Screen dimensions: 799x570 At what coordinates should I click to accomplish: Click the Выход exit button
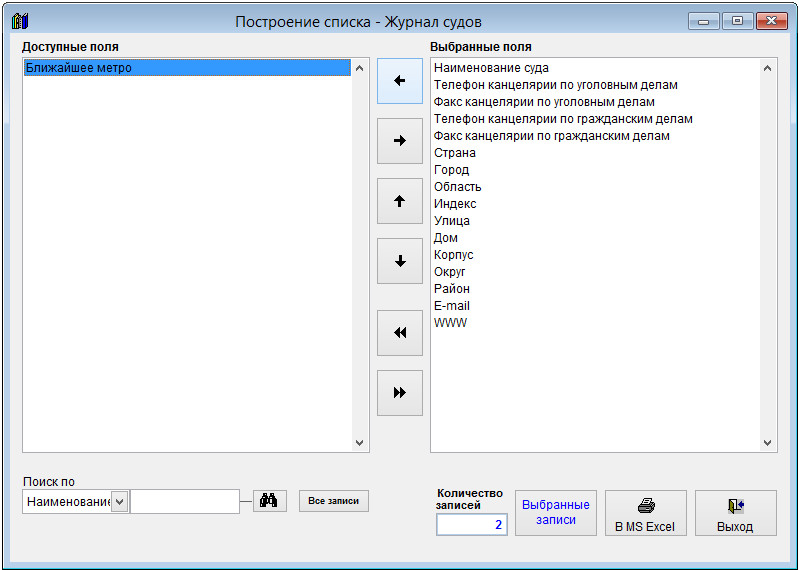tap(736, 513)
